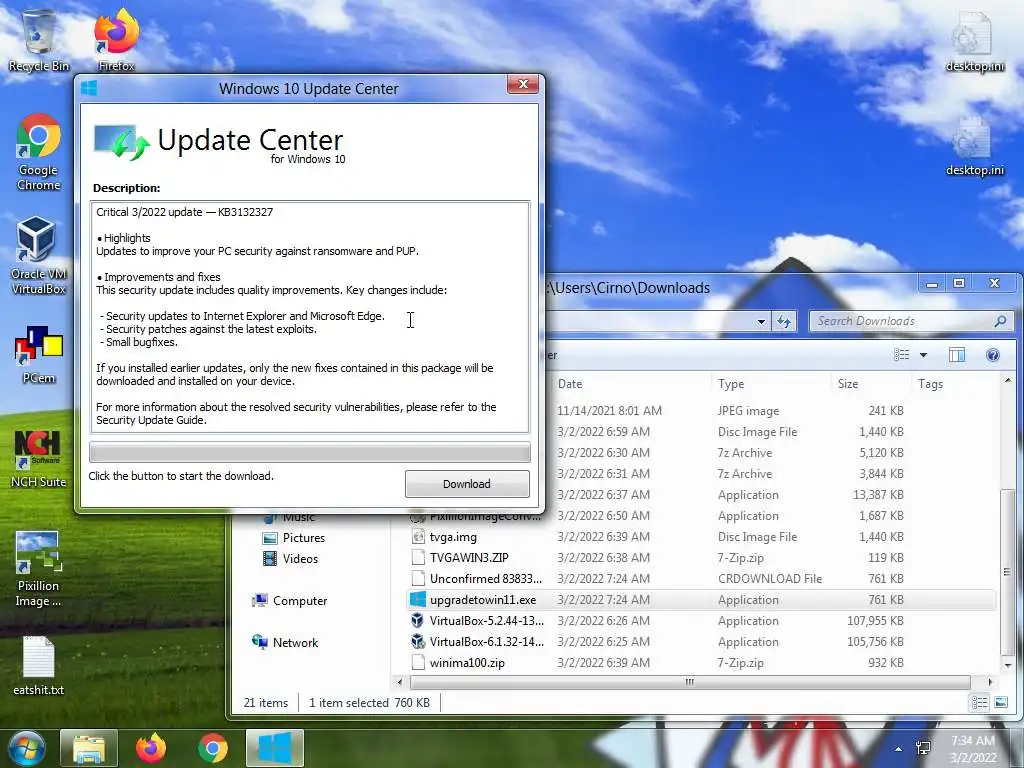Minimize the Downloads Explorer window

(932, 283)
